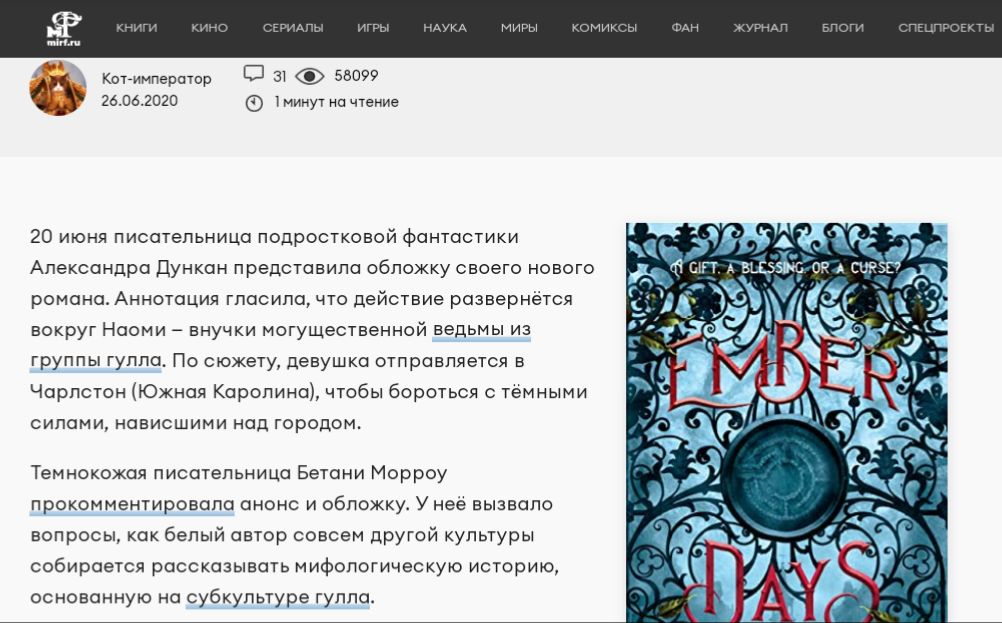Go to the БЛОГИ section

pos(842,27)
